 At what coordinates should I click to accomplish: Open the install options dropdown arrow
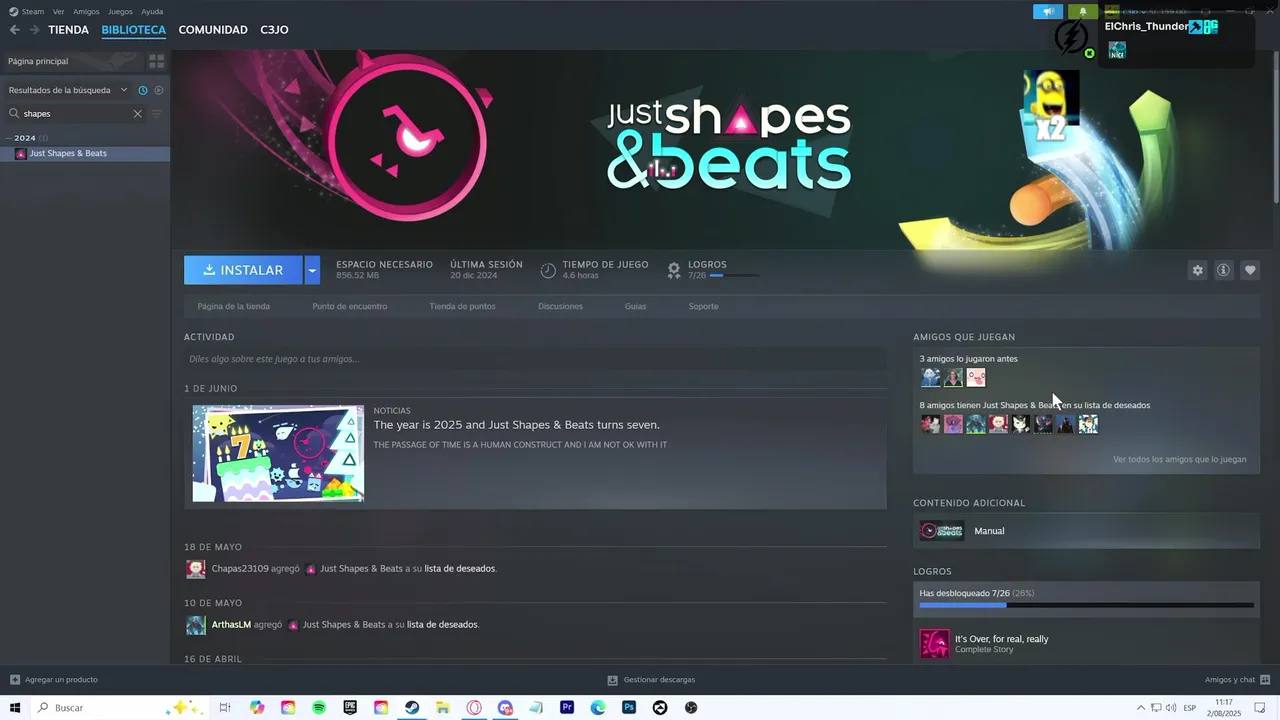(312, 270)
